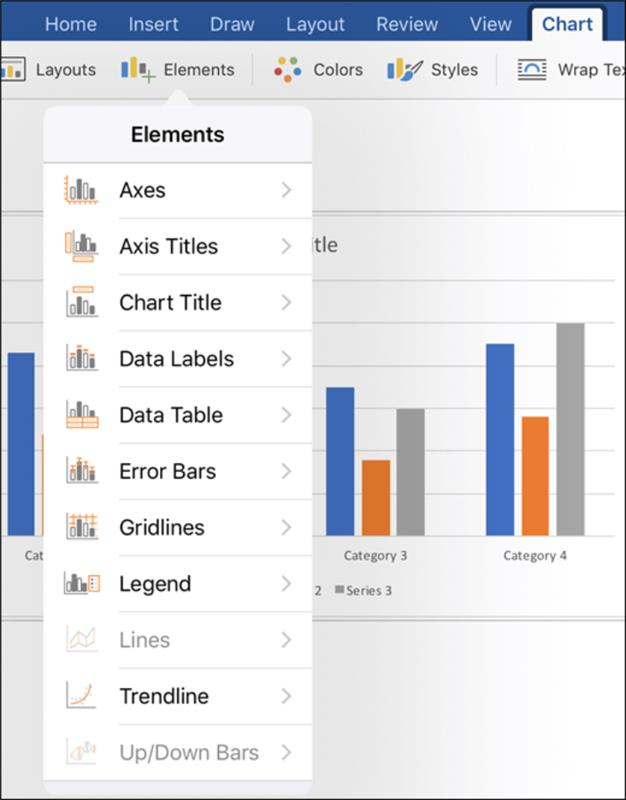Screen dimensions: 626x800
Task: Click the Gridlines icon
Action: [82, 527]
